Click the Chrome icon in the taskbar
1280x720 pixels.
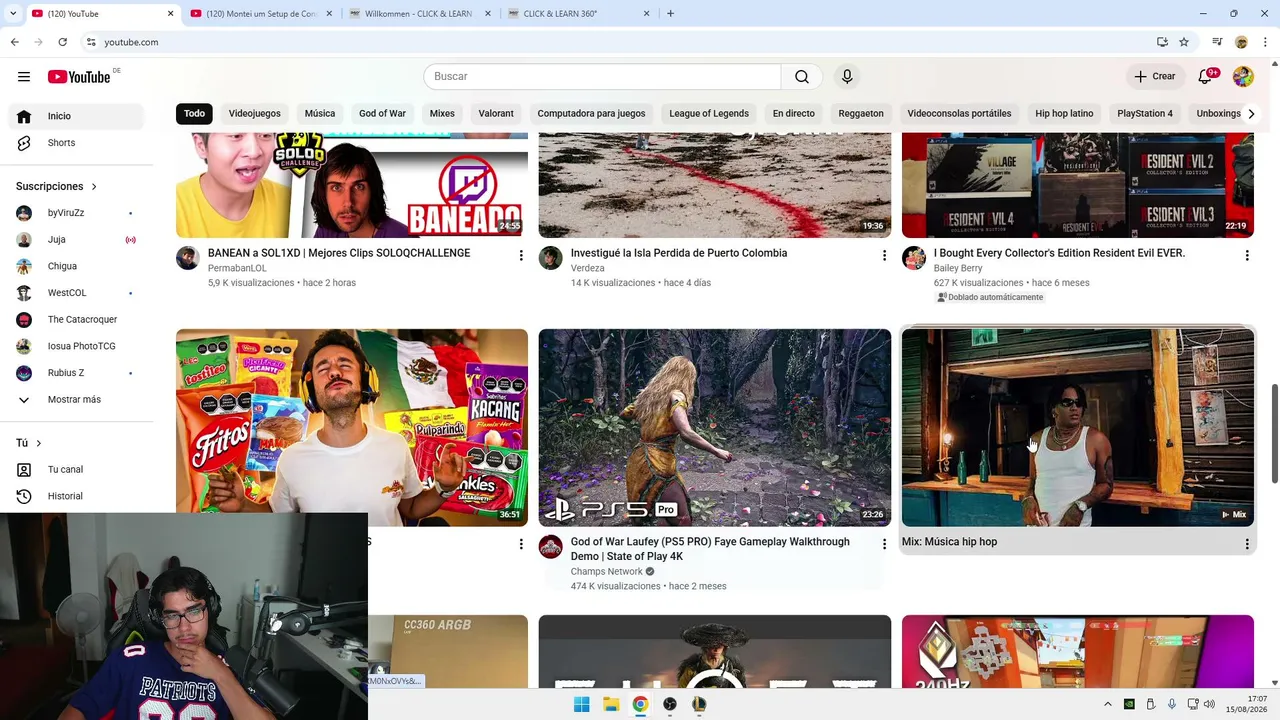point(640,704)
